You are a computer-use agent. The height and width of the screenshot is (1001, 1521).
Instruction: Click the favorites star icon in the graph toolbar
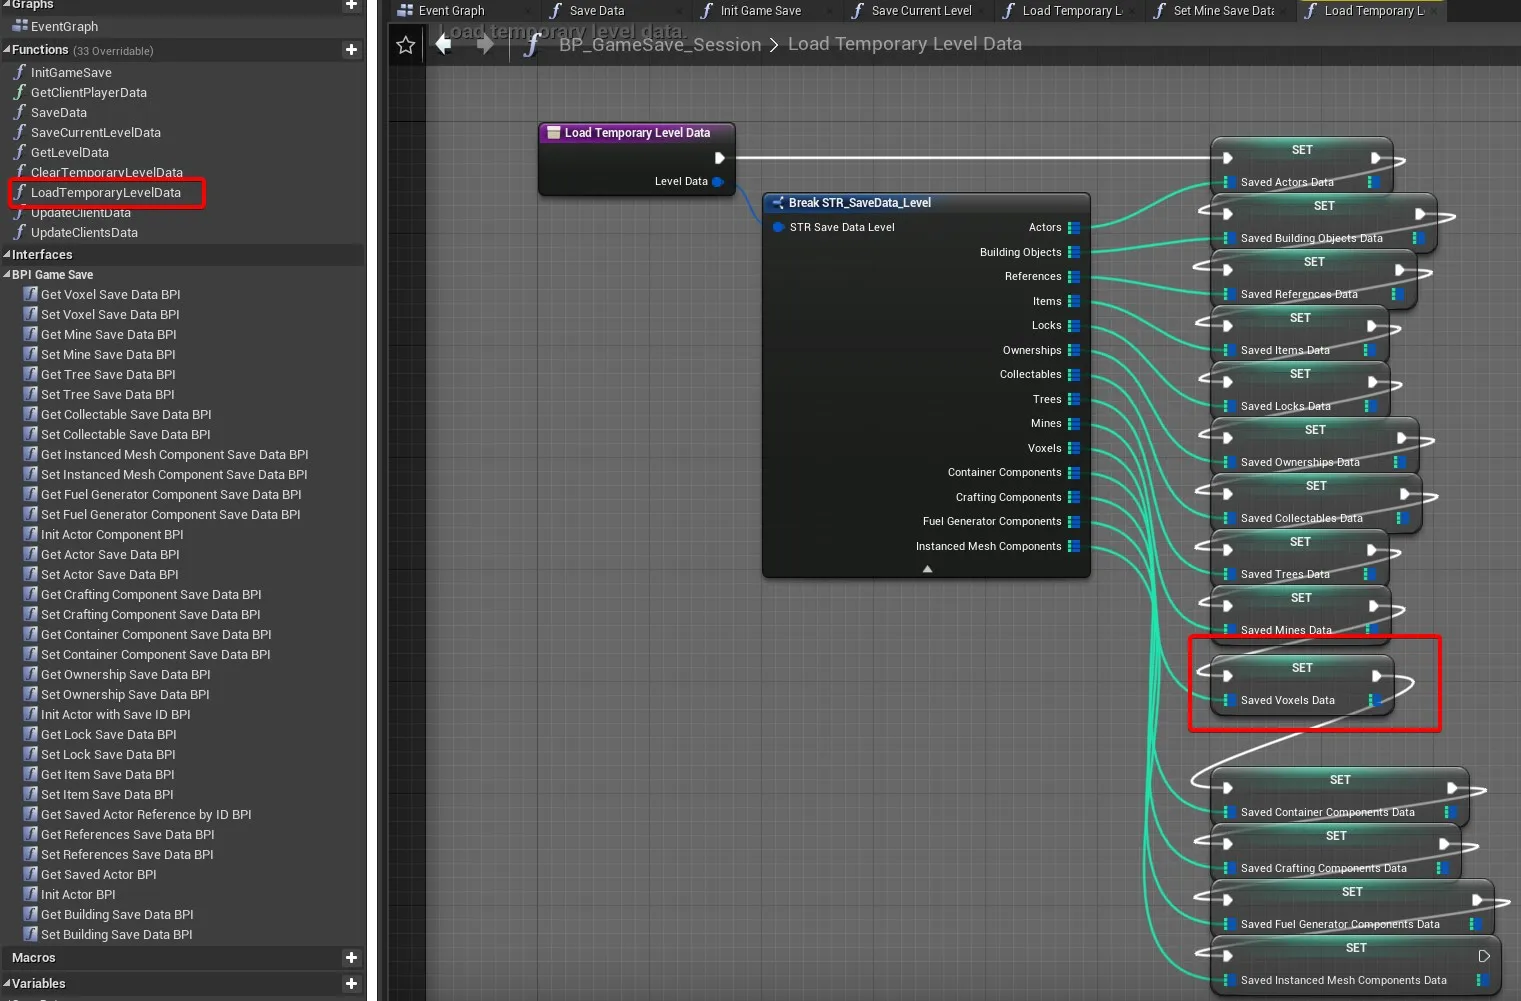click(405, 45)
